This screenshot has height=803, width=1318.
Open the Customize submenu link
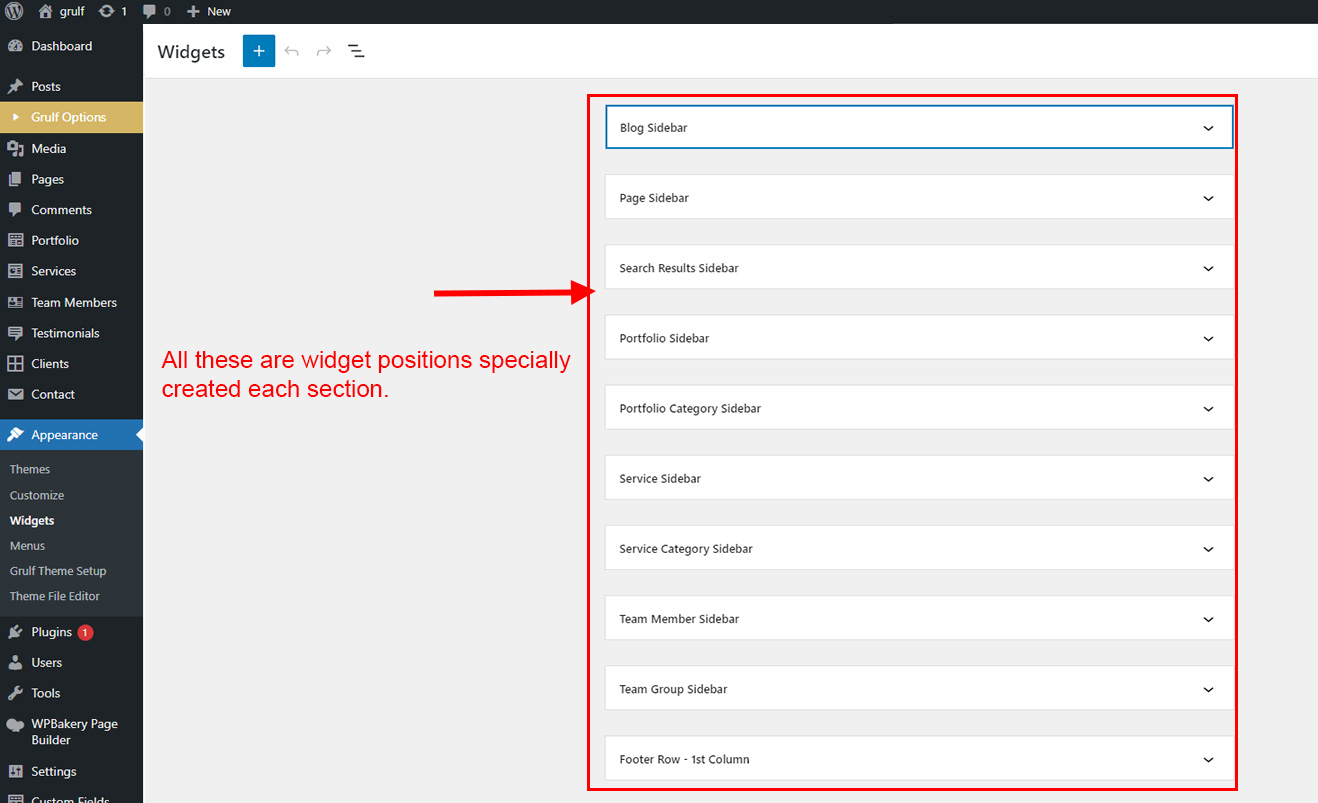point(37,495)
